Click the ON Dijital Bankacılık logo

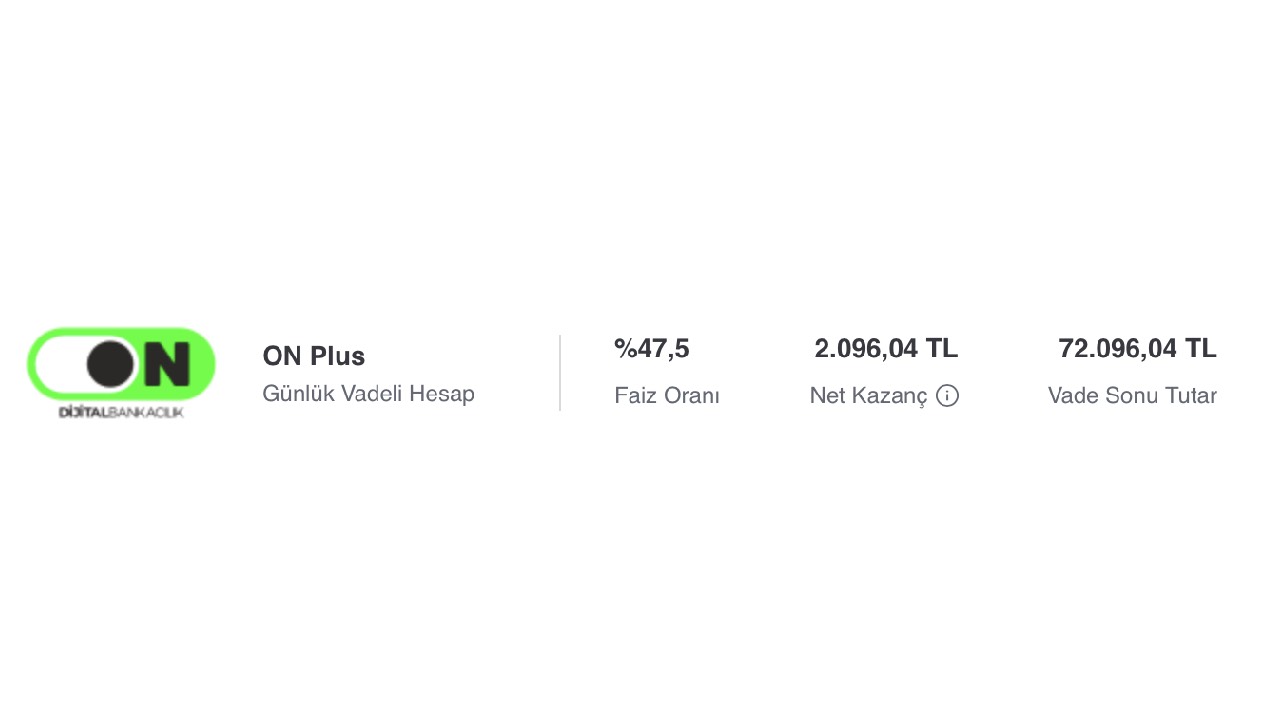121,372
